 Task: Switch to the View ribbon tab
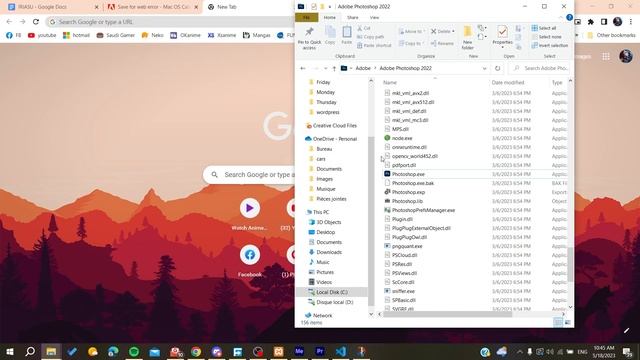click(x=374, y=18)
